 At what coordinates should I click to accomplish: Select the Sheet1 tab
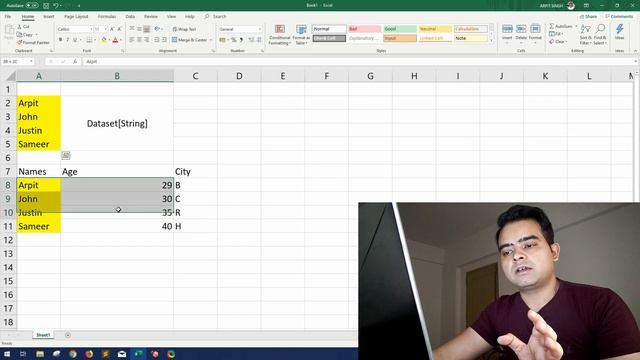[43, 335]
